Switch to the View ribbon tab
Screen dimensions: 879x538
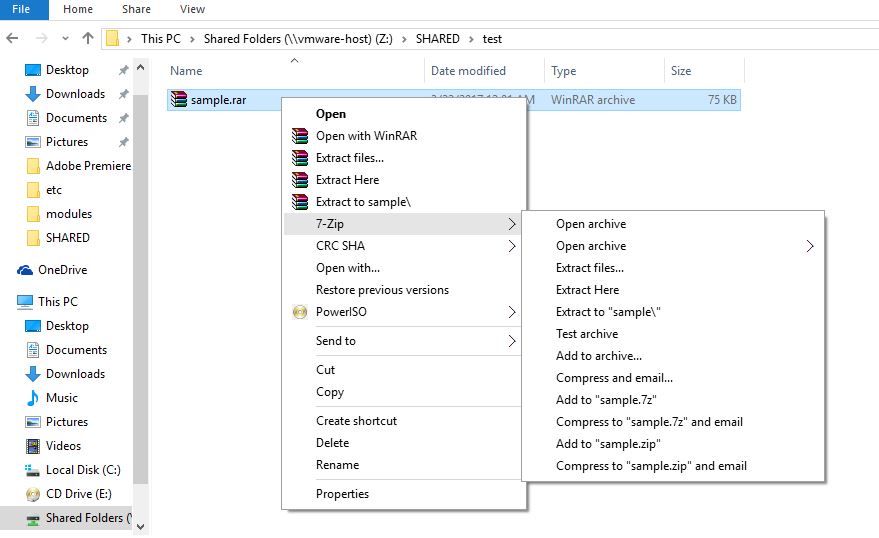click(192, 9)
